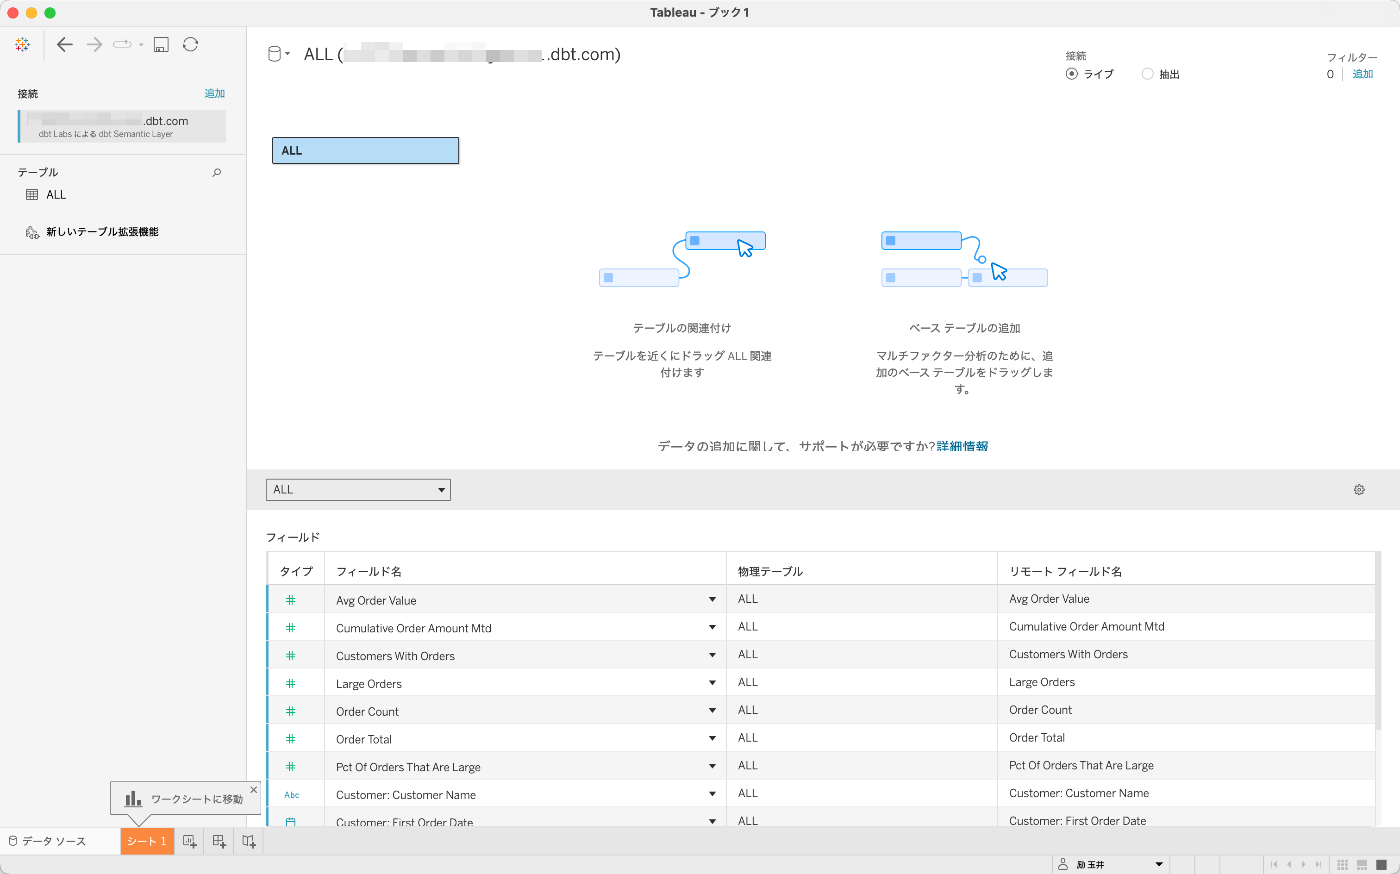Viewport: 1400px width, 874px height.
Task: Click the first sheet navigation arrow
Action: click(1274, 864)
